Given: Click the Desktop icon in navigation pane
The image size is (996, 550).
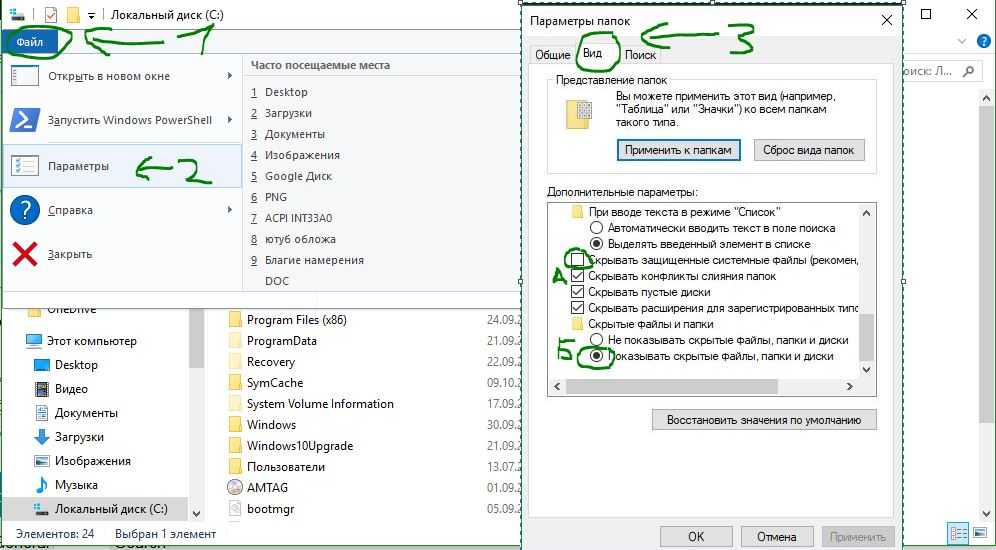Looking at the screenshot, I should 41,365.
